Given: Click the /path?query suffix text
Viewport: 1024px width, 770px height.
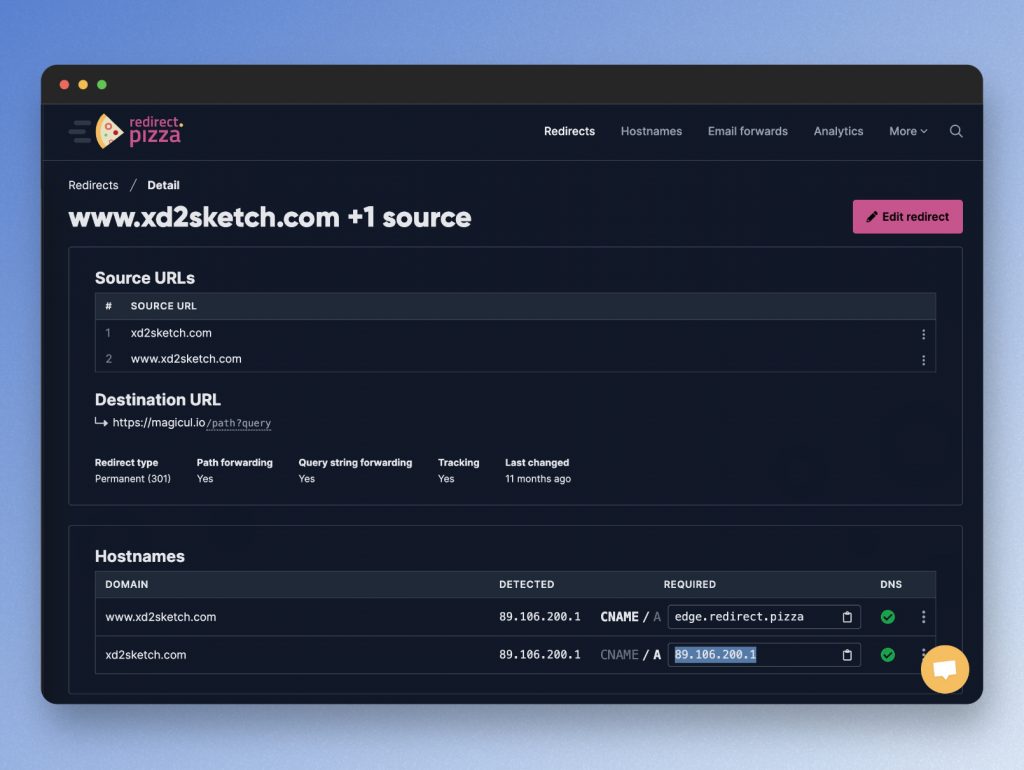Looking at the screenshot, I should 238,423.
